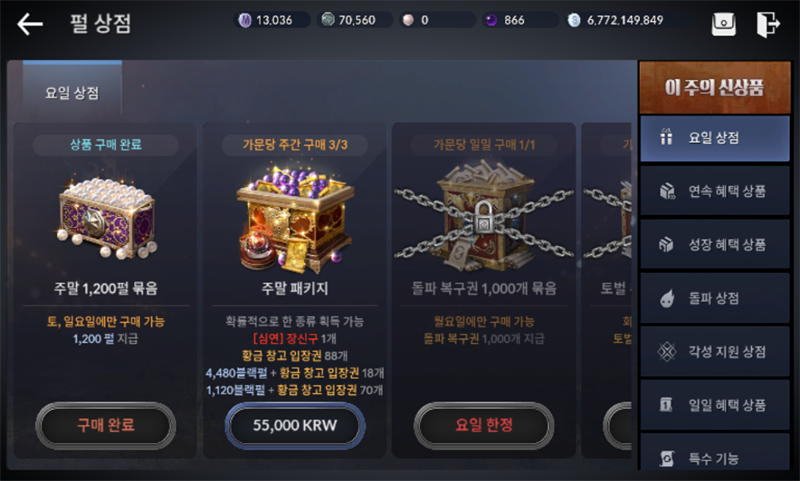Viewport: 800px width, 481px height.
Task: Select 요일 상점 in the side menu
Action: (714, 138)
